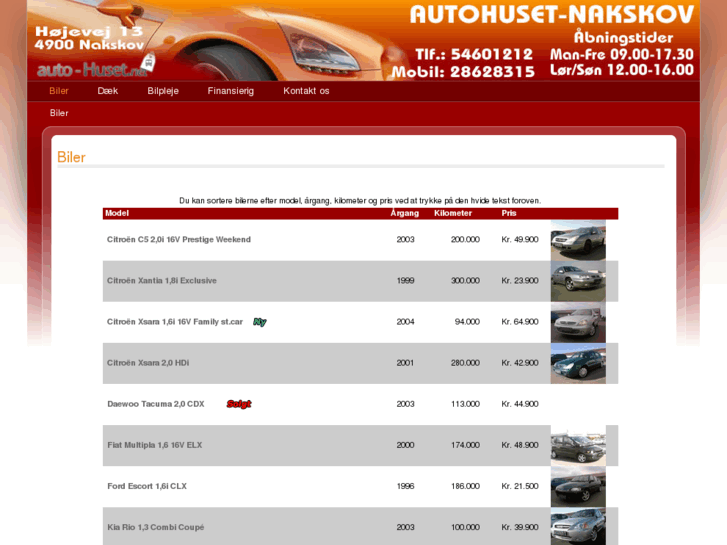Click the Fiat Multipla car thumbnail
Image resolution: width=727 pixels, height=545 pixels.
578,446
